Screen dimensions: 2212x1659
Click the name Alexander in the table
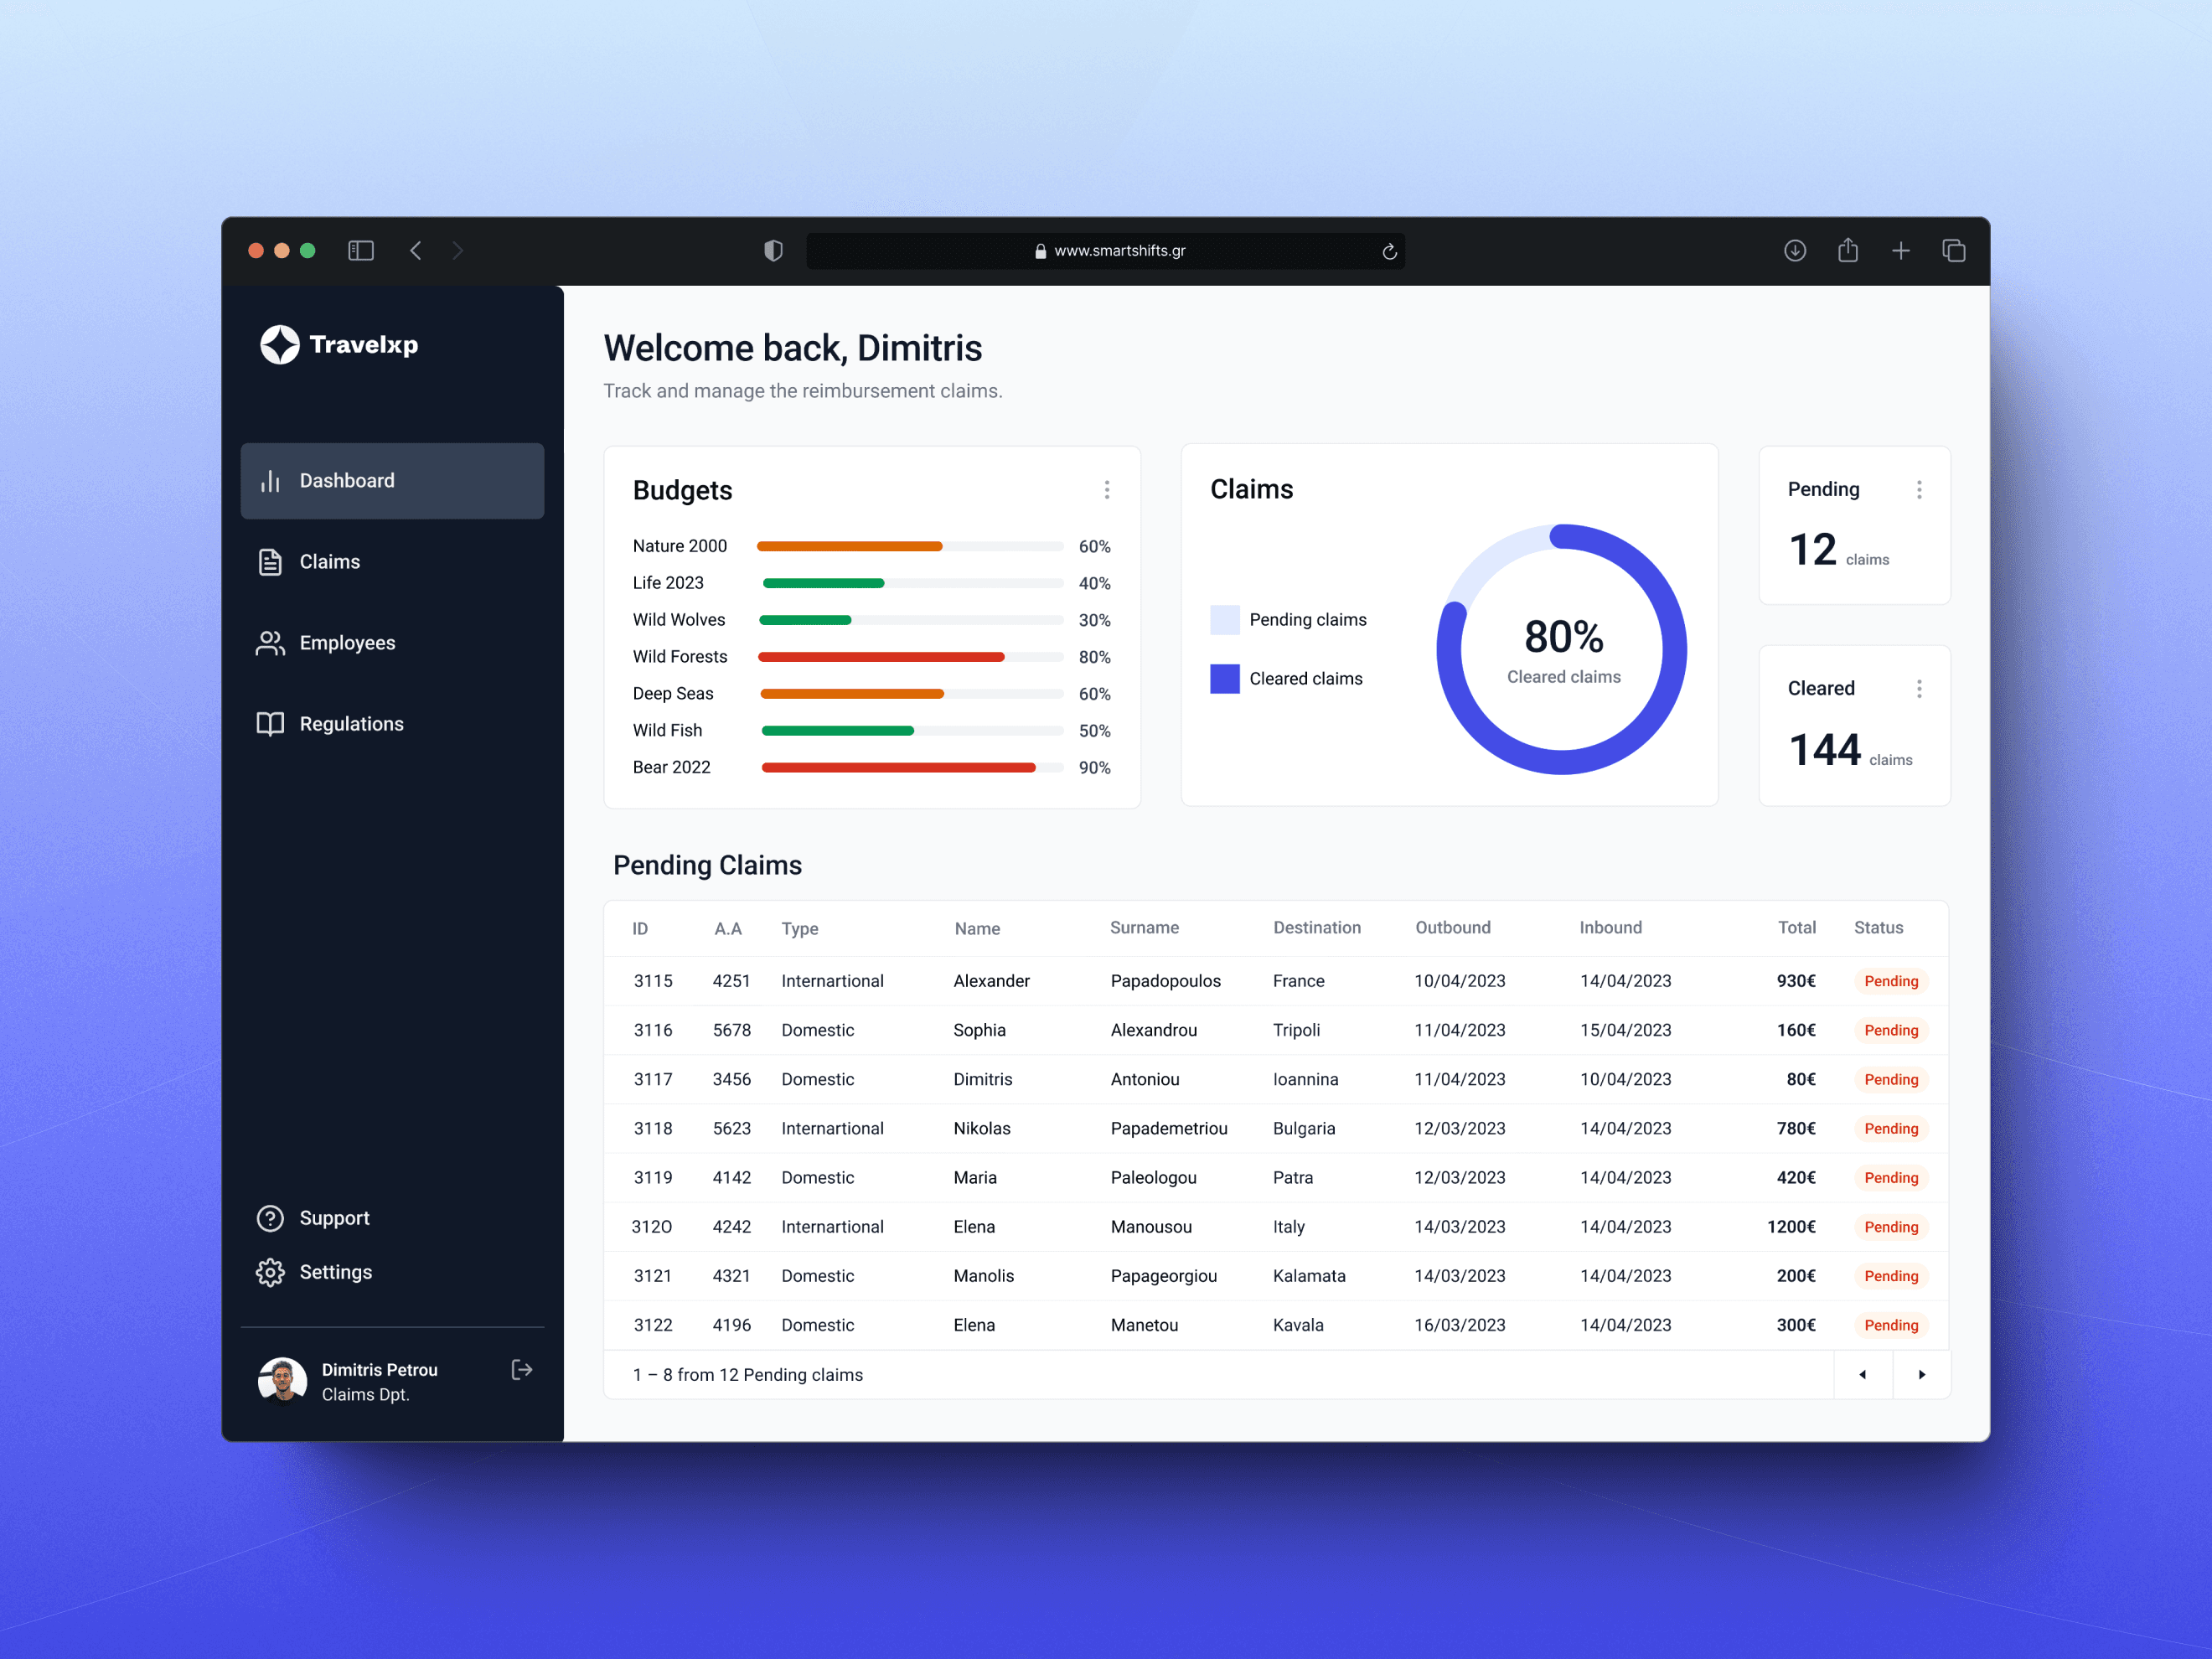click(991, 982)
